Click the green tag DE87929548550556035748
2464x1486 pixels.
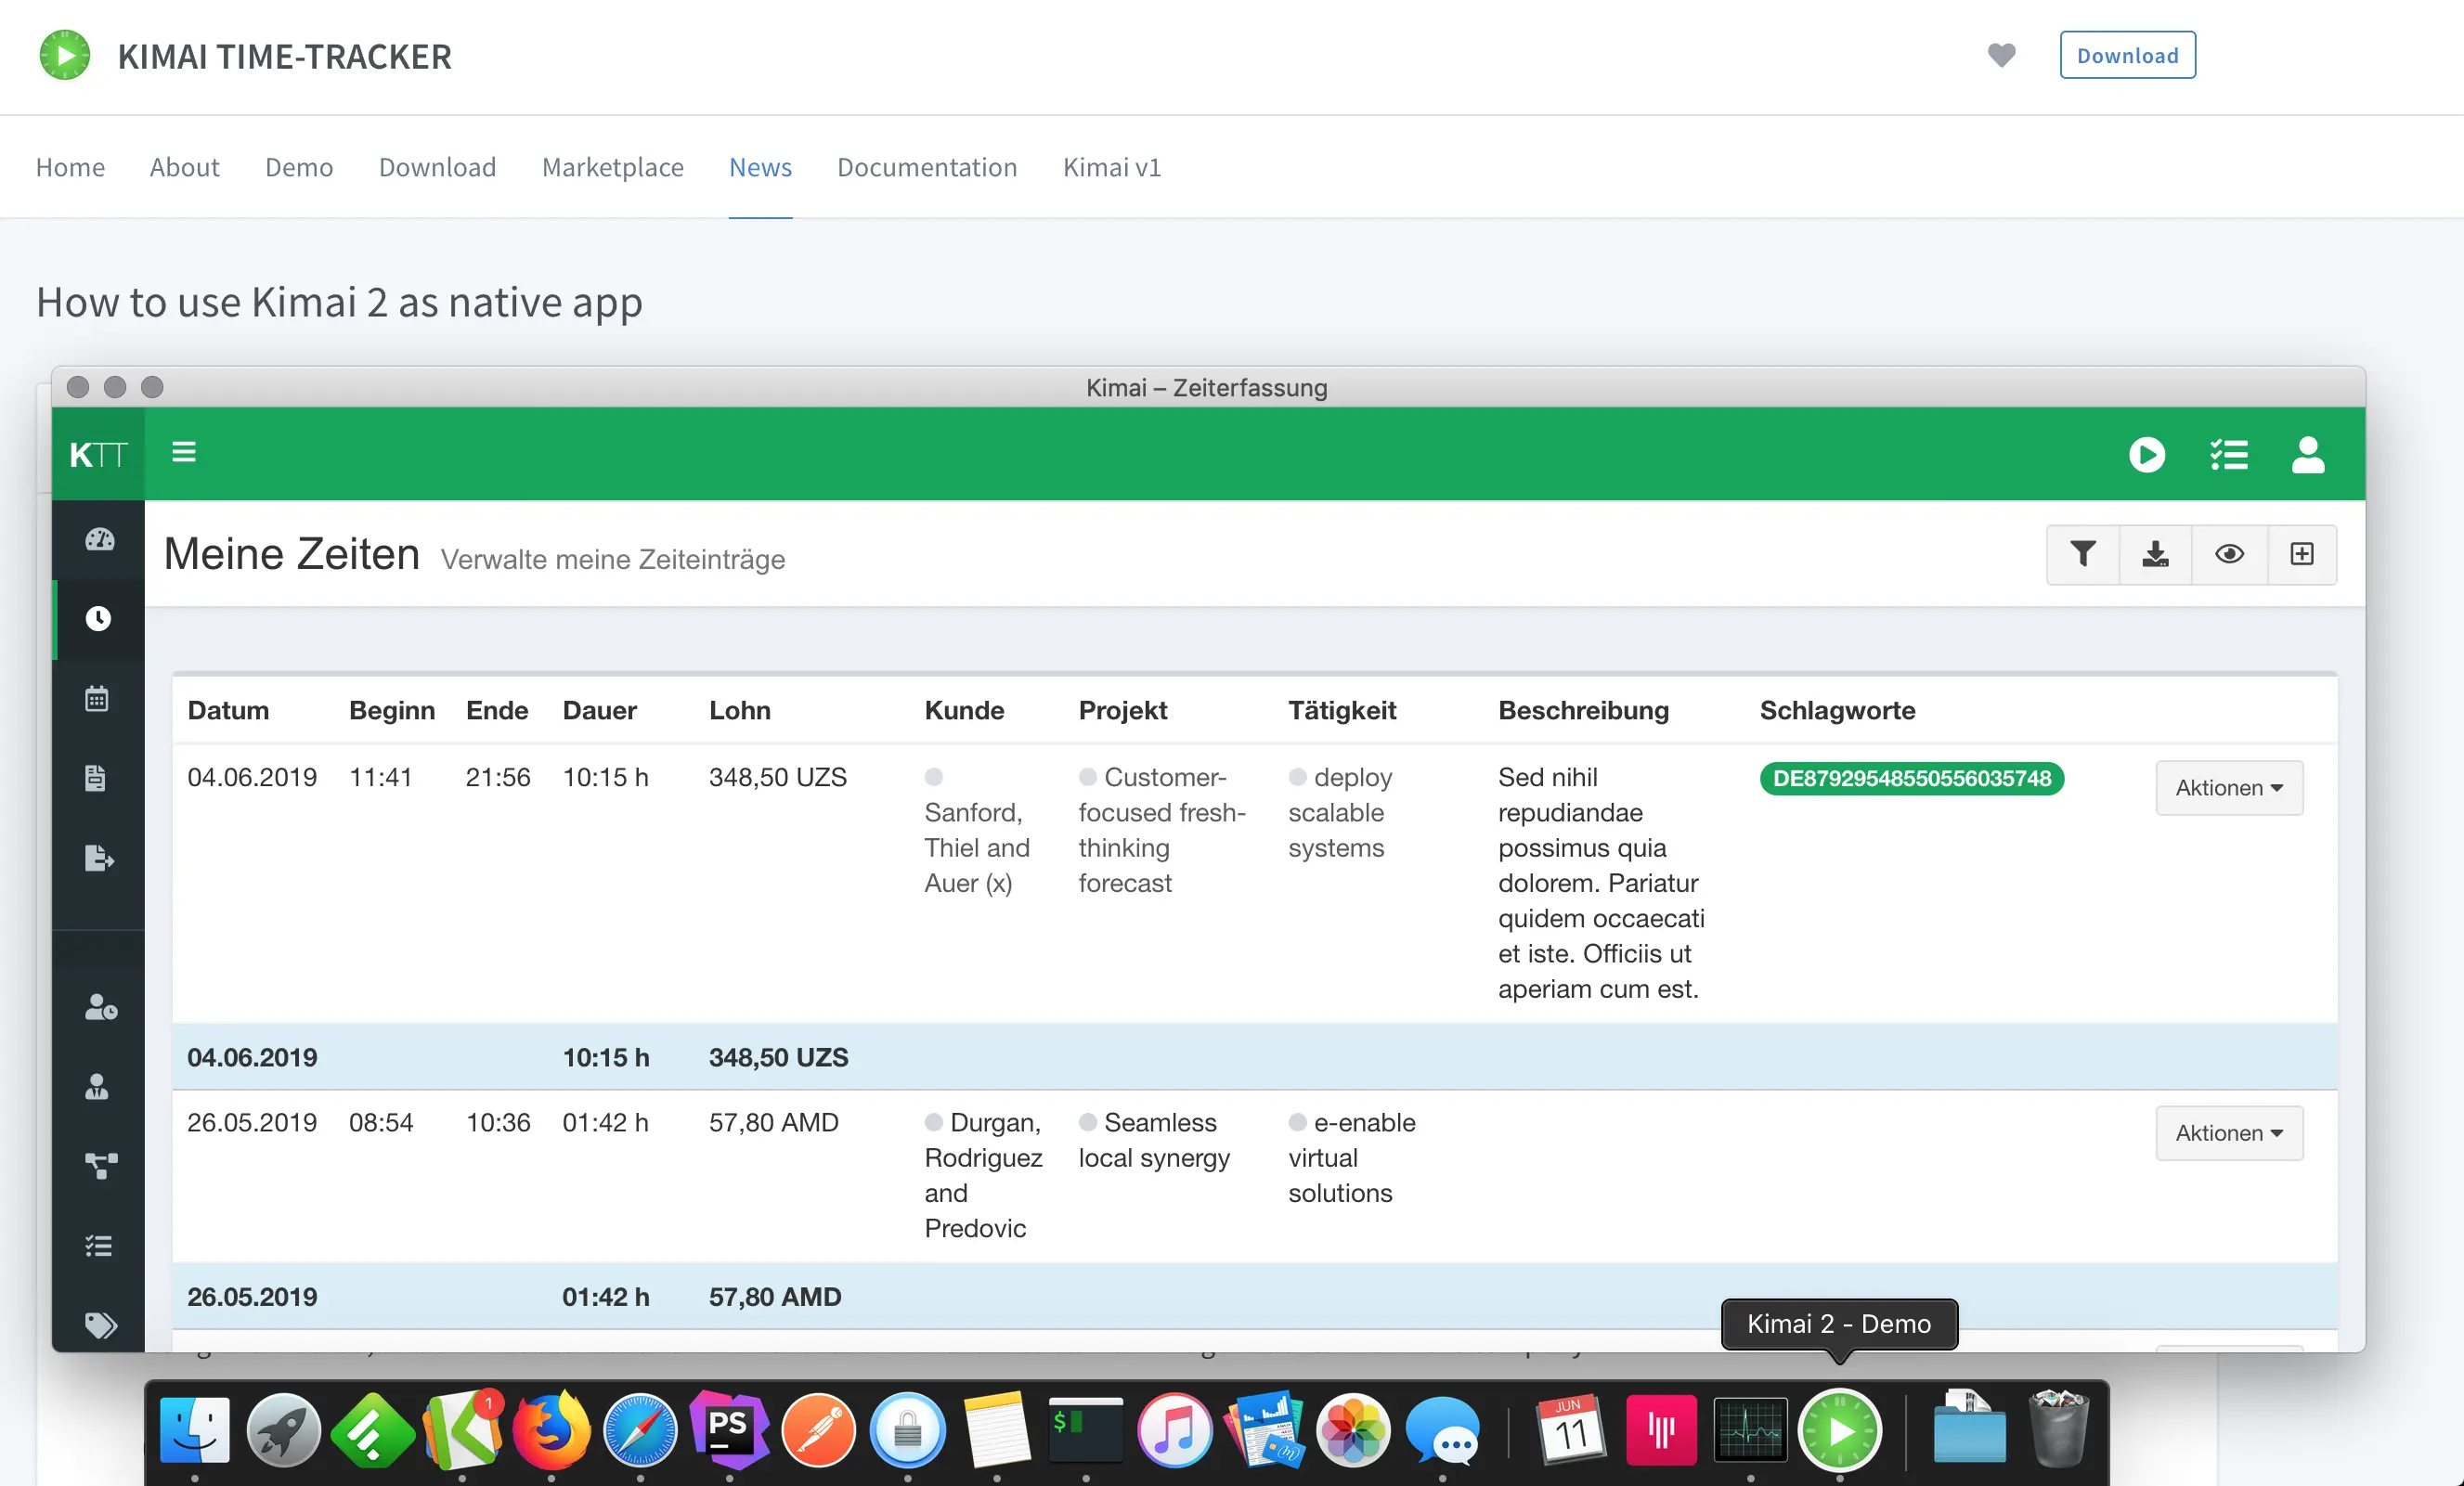[x=1911, y=778]
